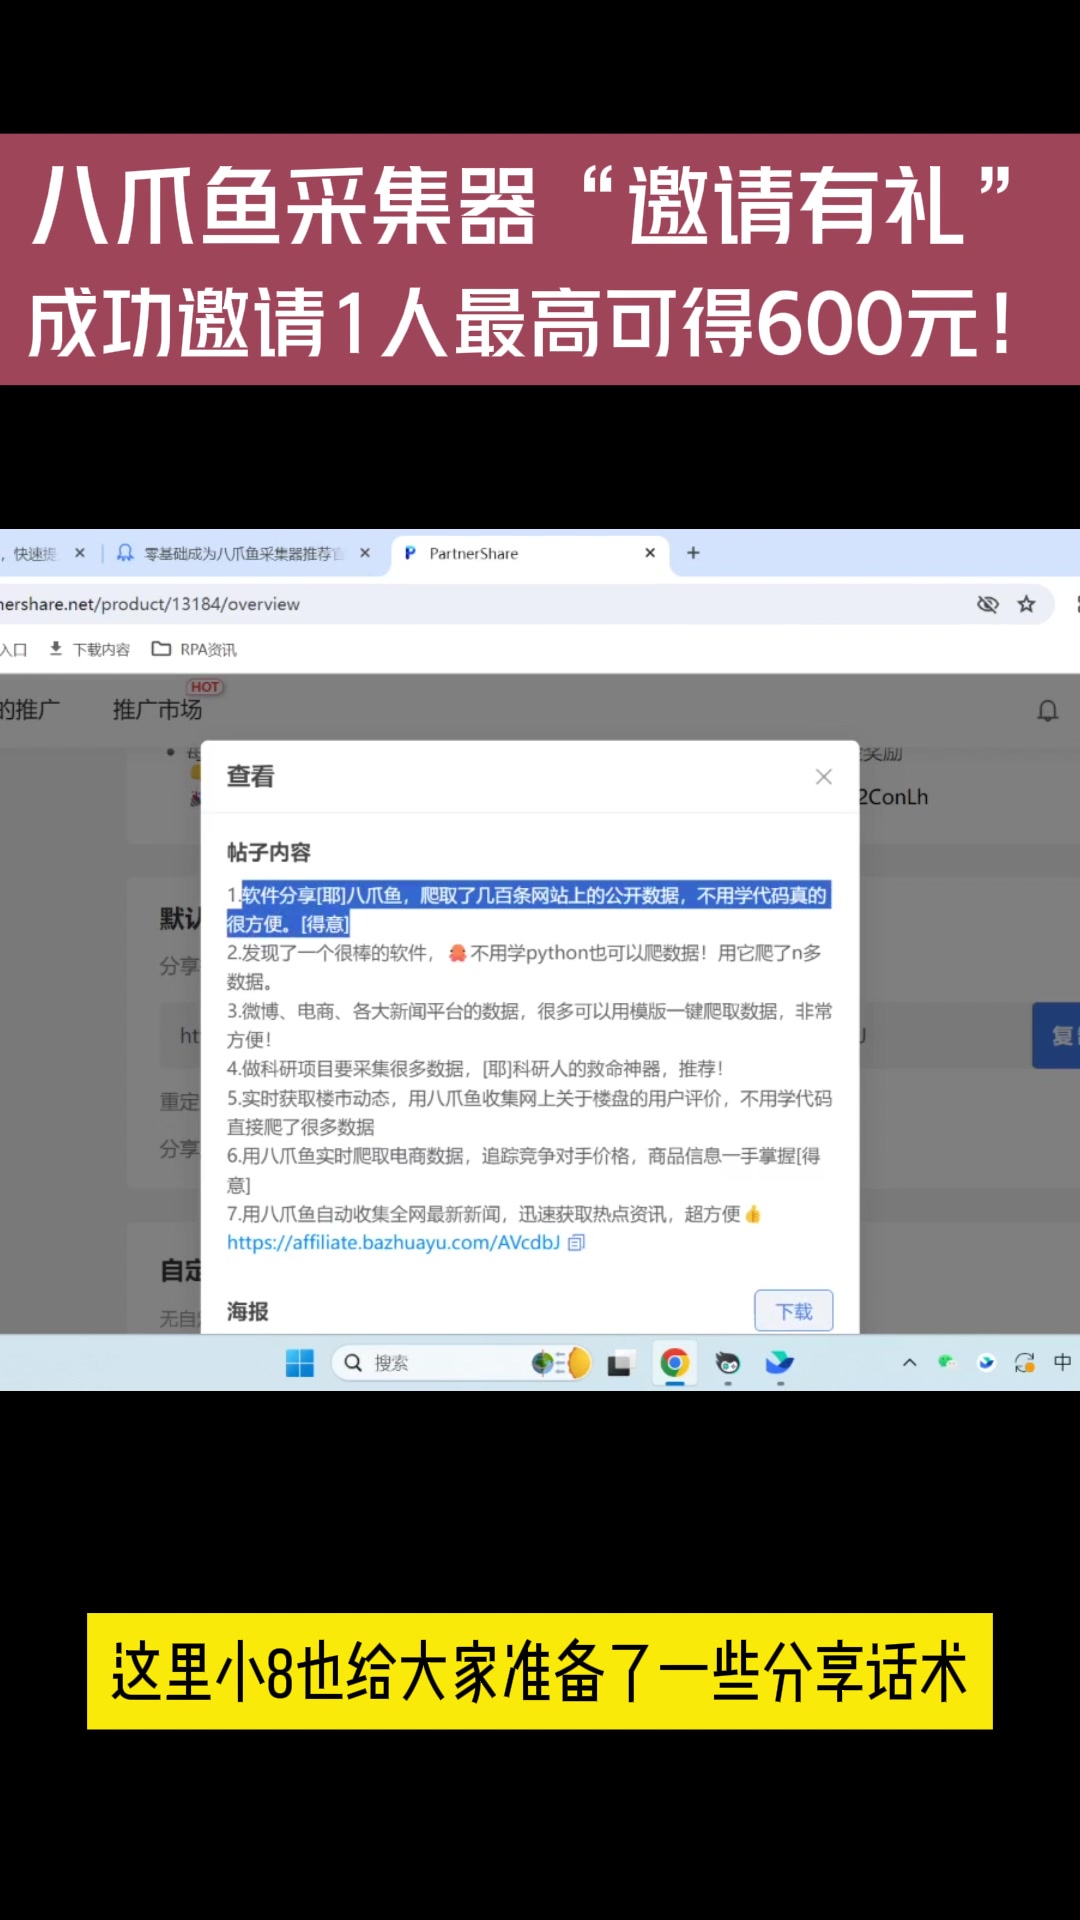The height and width of the screenshot is (1920, 1080).
Task: Close the 快速提 tab
Action: point(80,553)
